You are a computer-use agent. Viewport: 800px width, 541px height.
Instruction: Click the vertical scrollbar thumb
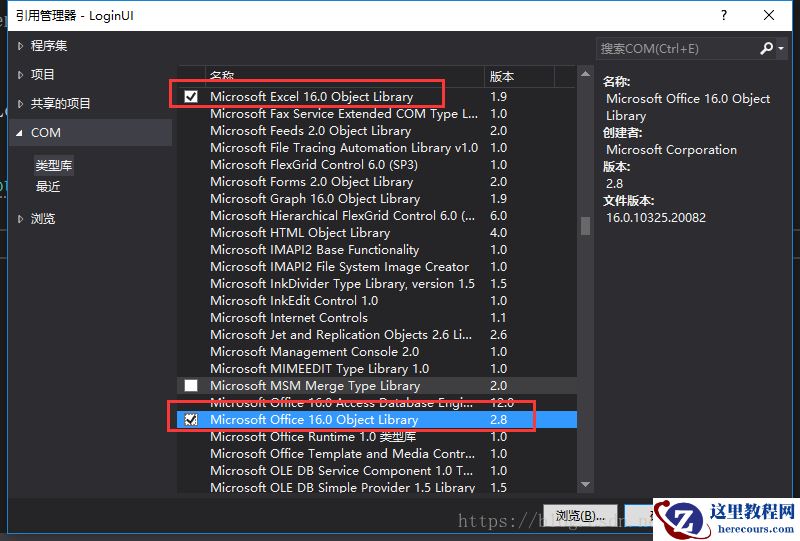[x=585, y=226]
